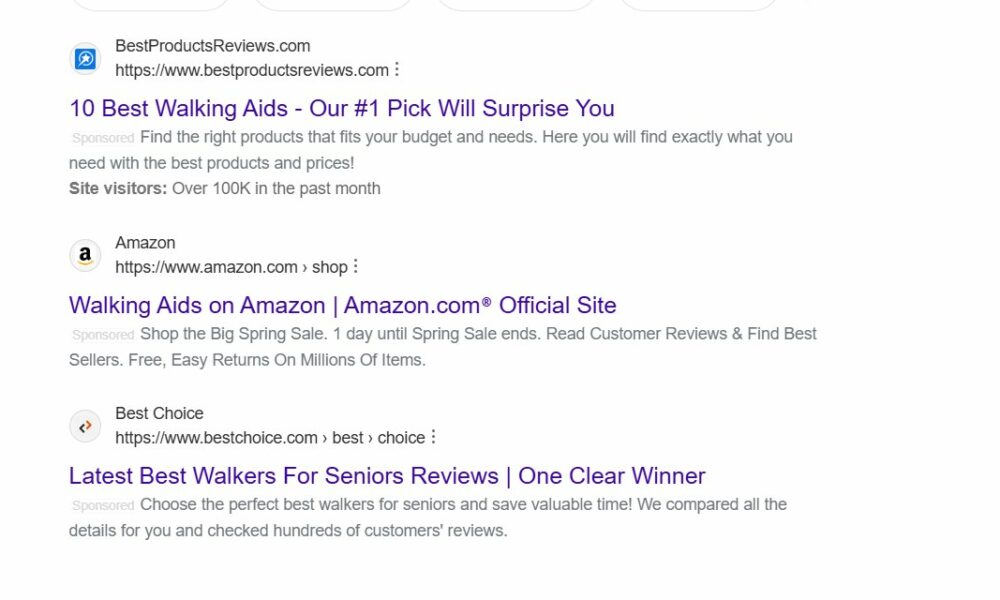Screen dimensions: 1000x600
Task: Open the three-dot menu for the BestProductsReviews result
Action: pyautogui.click(x=398, y=69)
